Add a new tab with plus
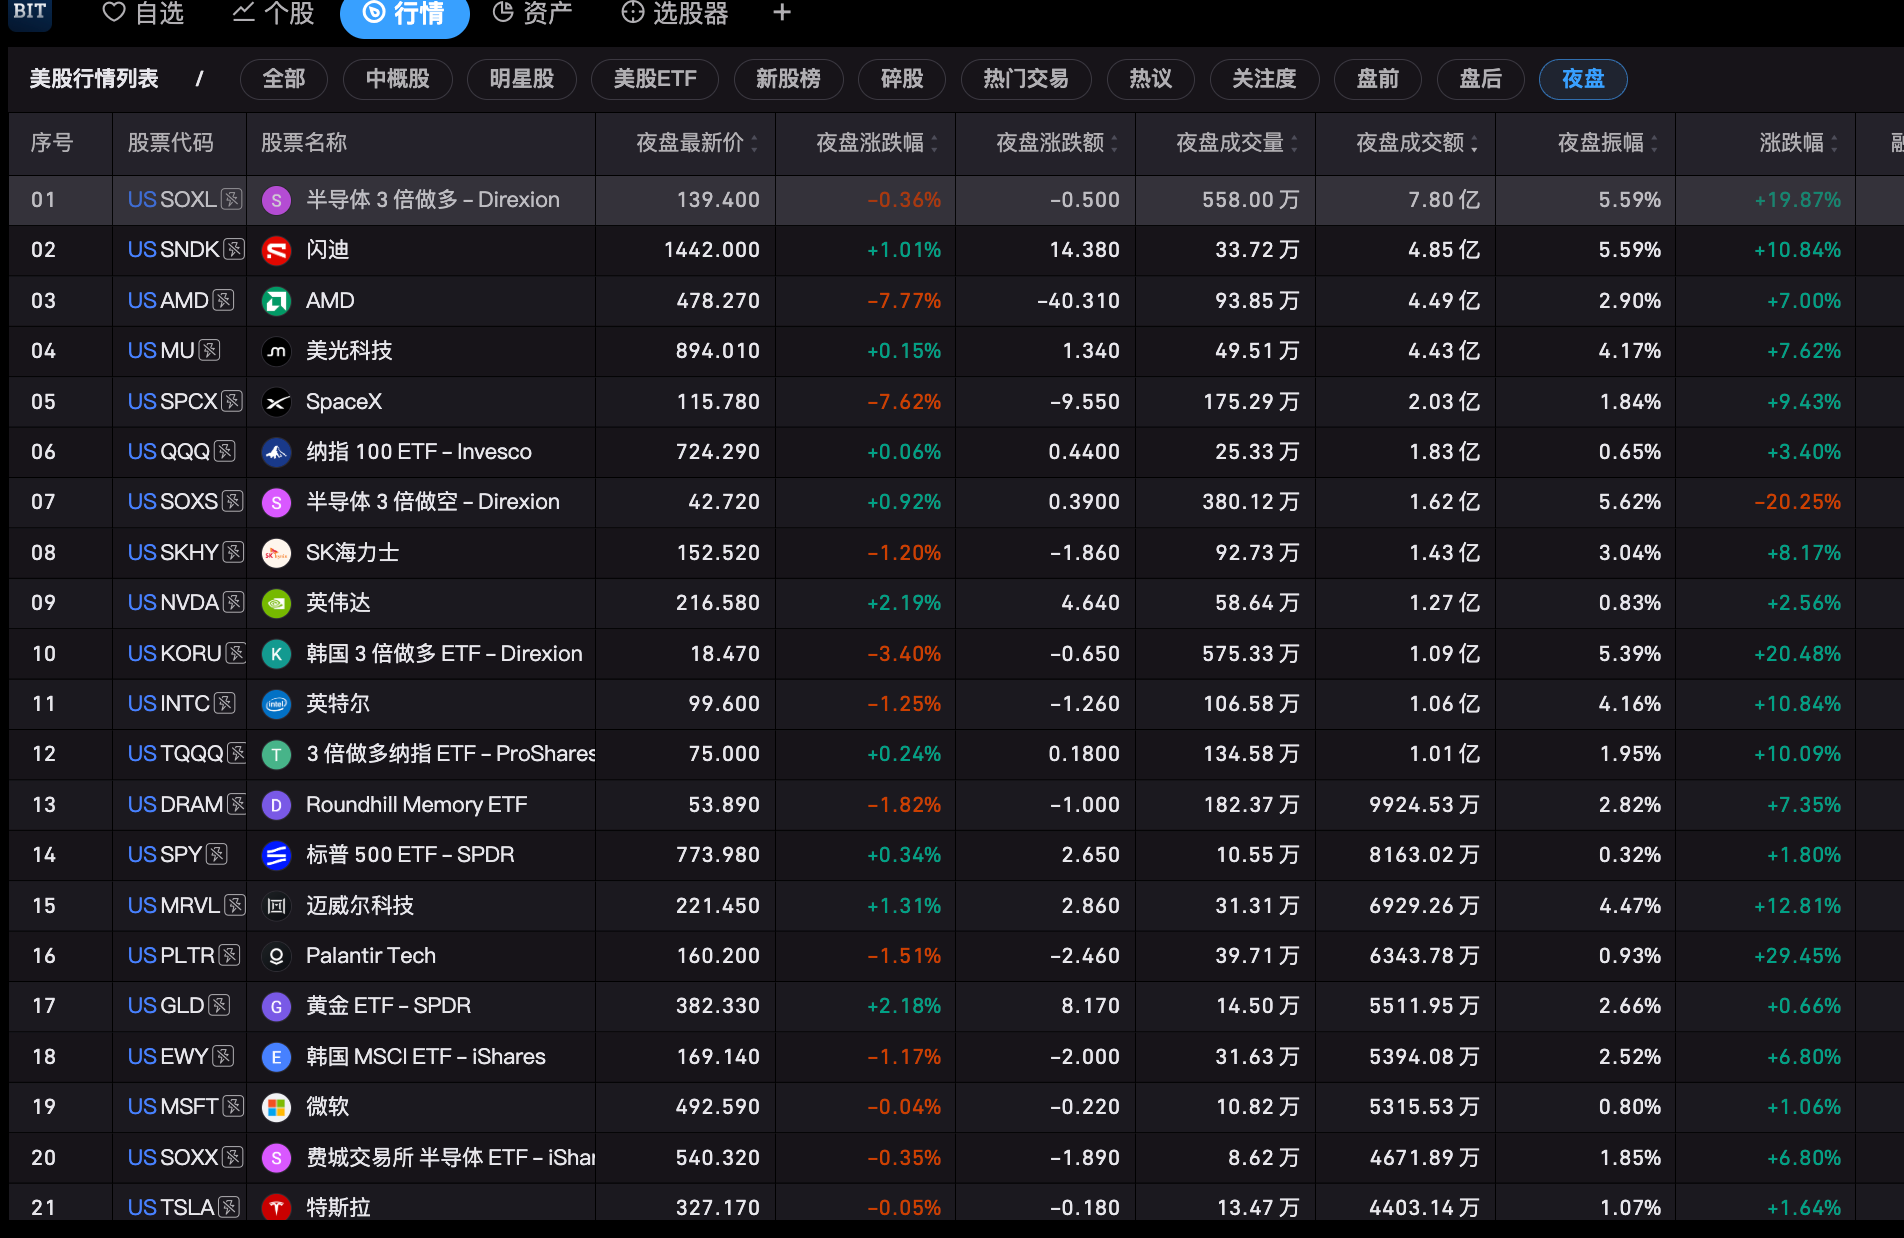This screenshot has width=1904, height=1238. [783, 12]
